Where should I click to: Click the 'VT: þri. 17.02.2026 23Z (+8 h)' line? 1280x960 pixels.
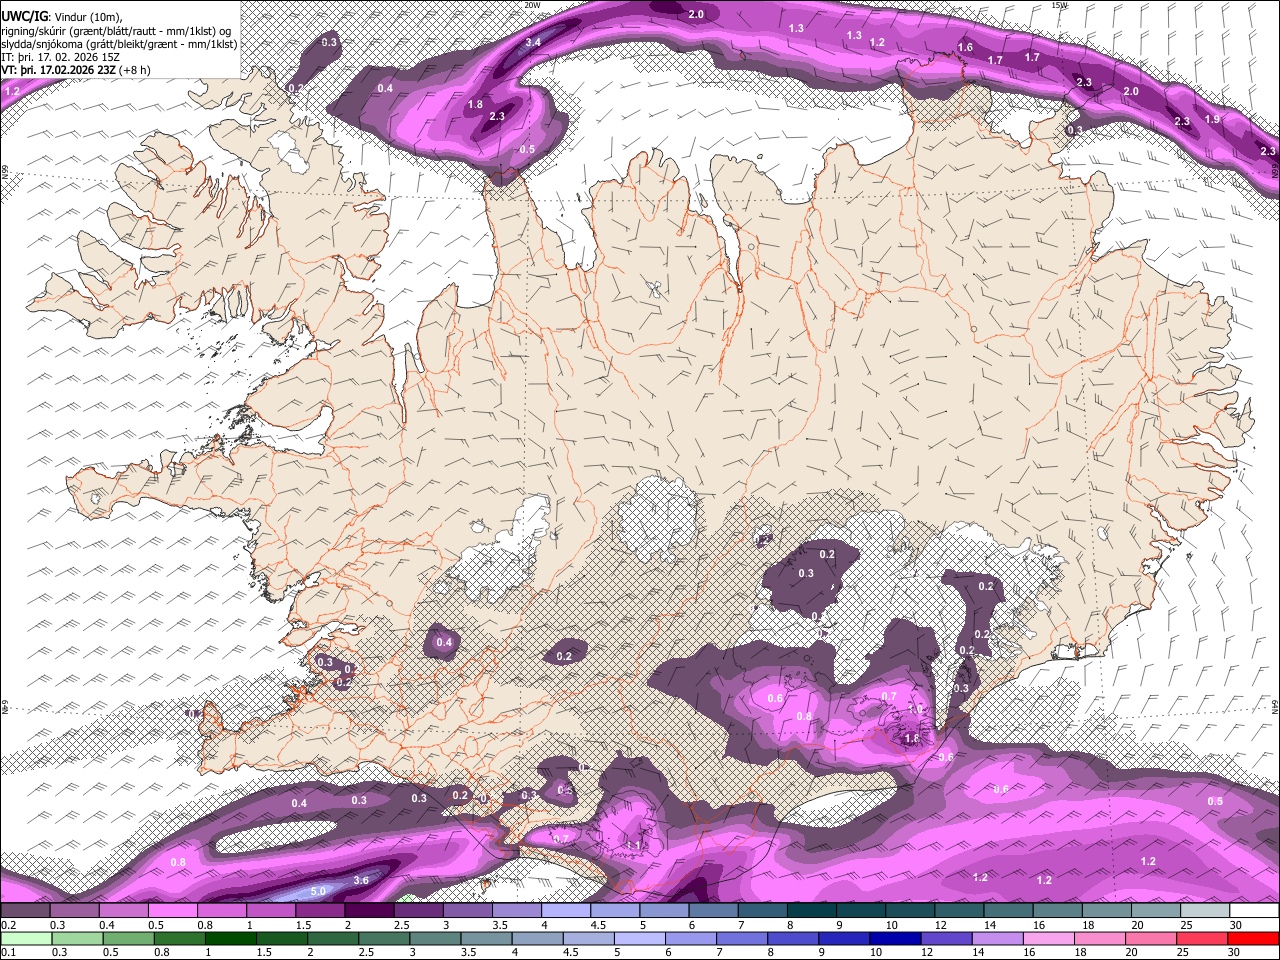[76, 70]
